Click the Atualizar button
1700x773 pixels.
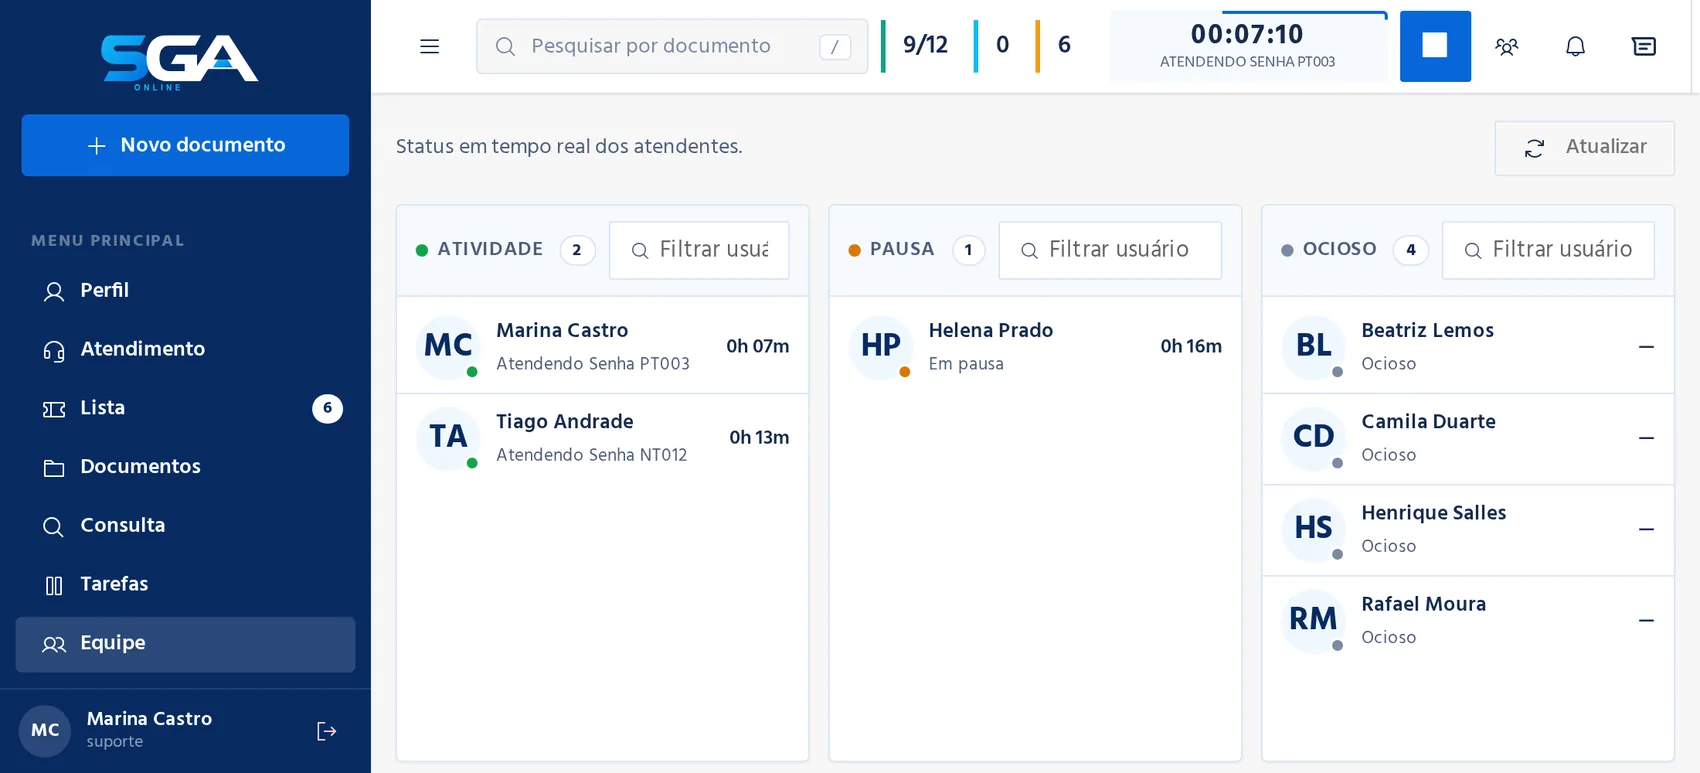(1584, 148)
